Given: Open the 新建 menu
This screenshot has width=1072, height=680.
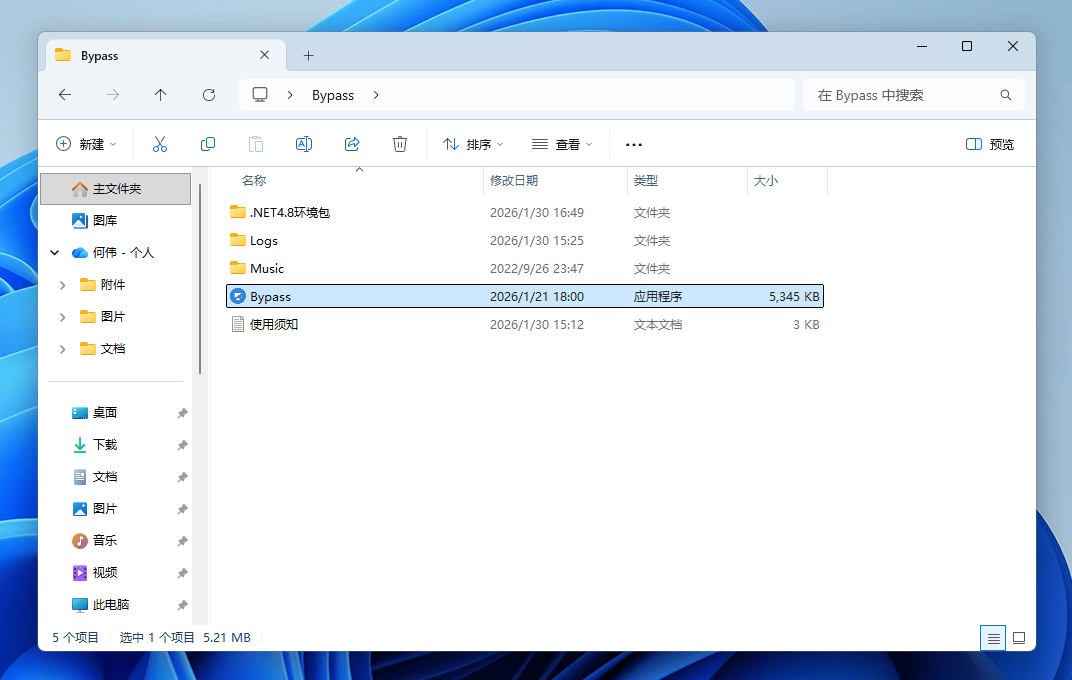Looking at the screenshot, I should point(87,144).
